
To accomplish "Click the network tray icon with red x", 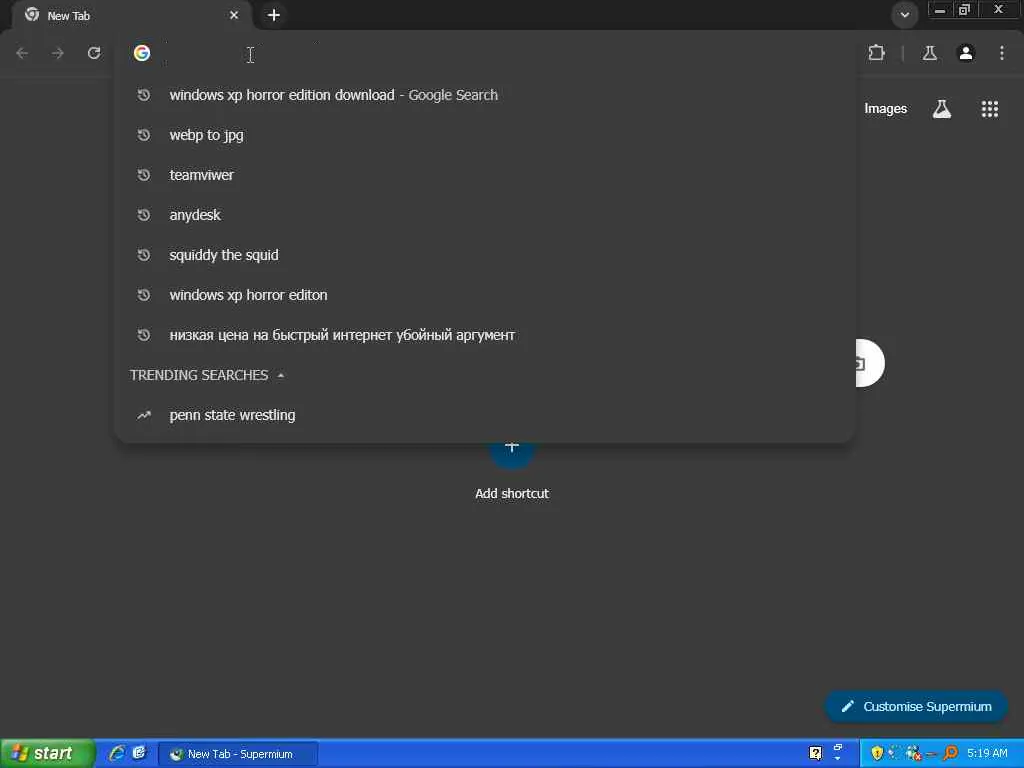I will click(914, 754).
